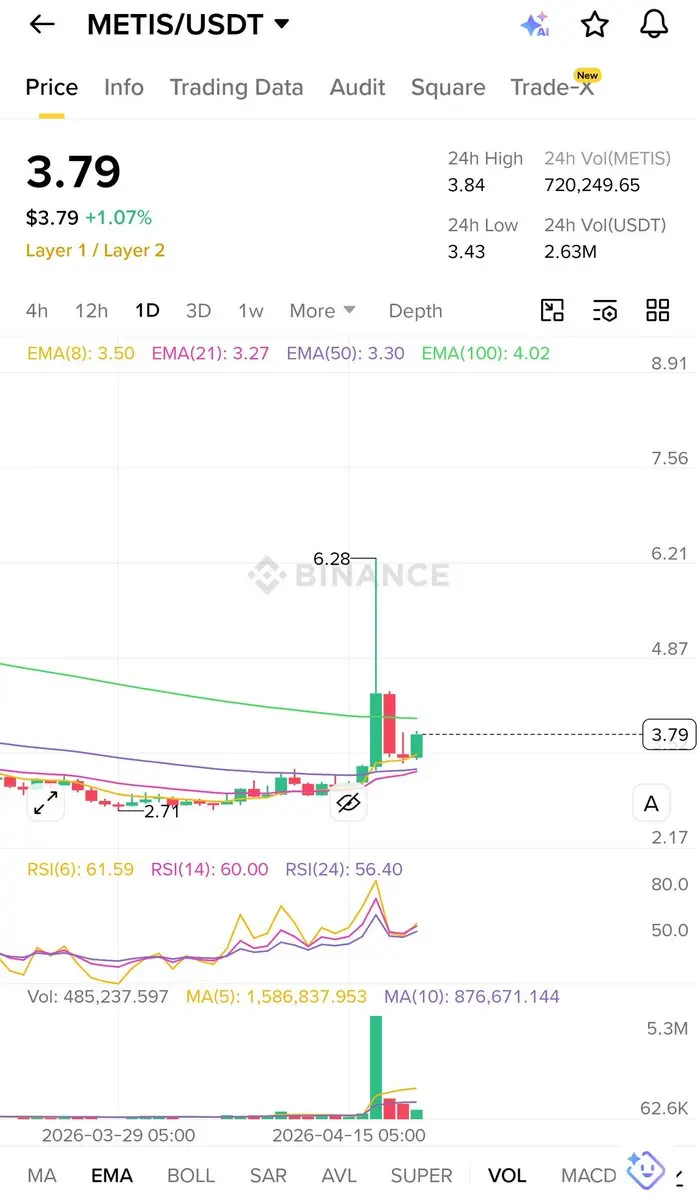This screenshot has height=1200, width=697.
Task: Open price alerts via the bell icon
Action: pos(654,25)
